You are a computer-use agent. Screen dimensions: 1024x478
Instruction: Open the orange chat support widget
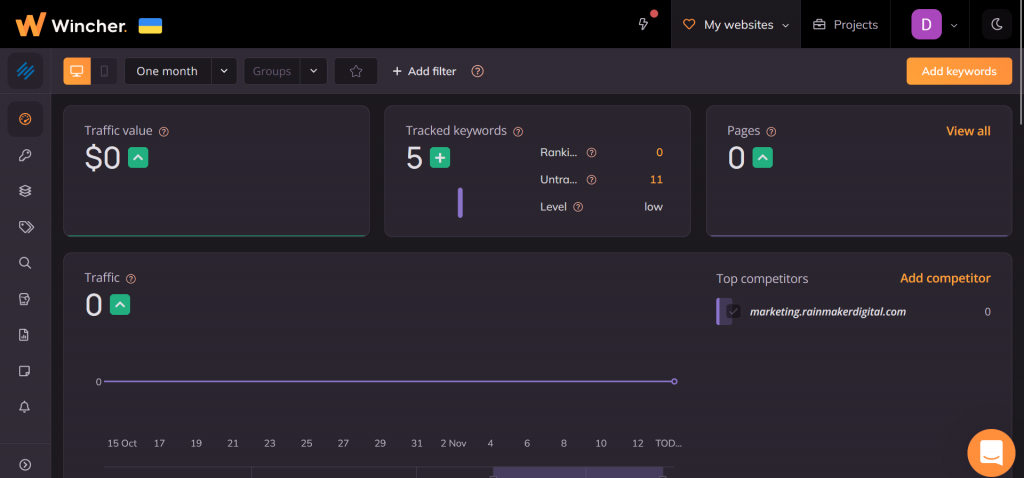coord(990,452)
